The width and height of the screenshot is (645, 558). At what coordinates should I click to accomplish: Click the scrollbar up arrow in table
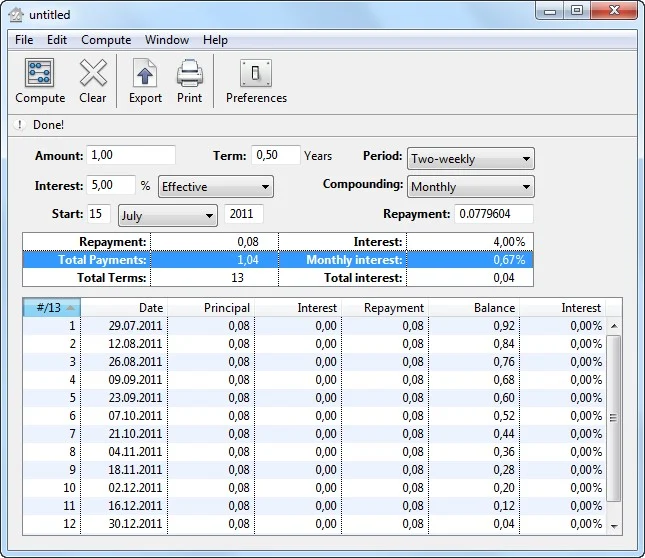click(614, 326)
